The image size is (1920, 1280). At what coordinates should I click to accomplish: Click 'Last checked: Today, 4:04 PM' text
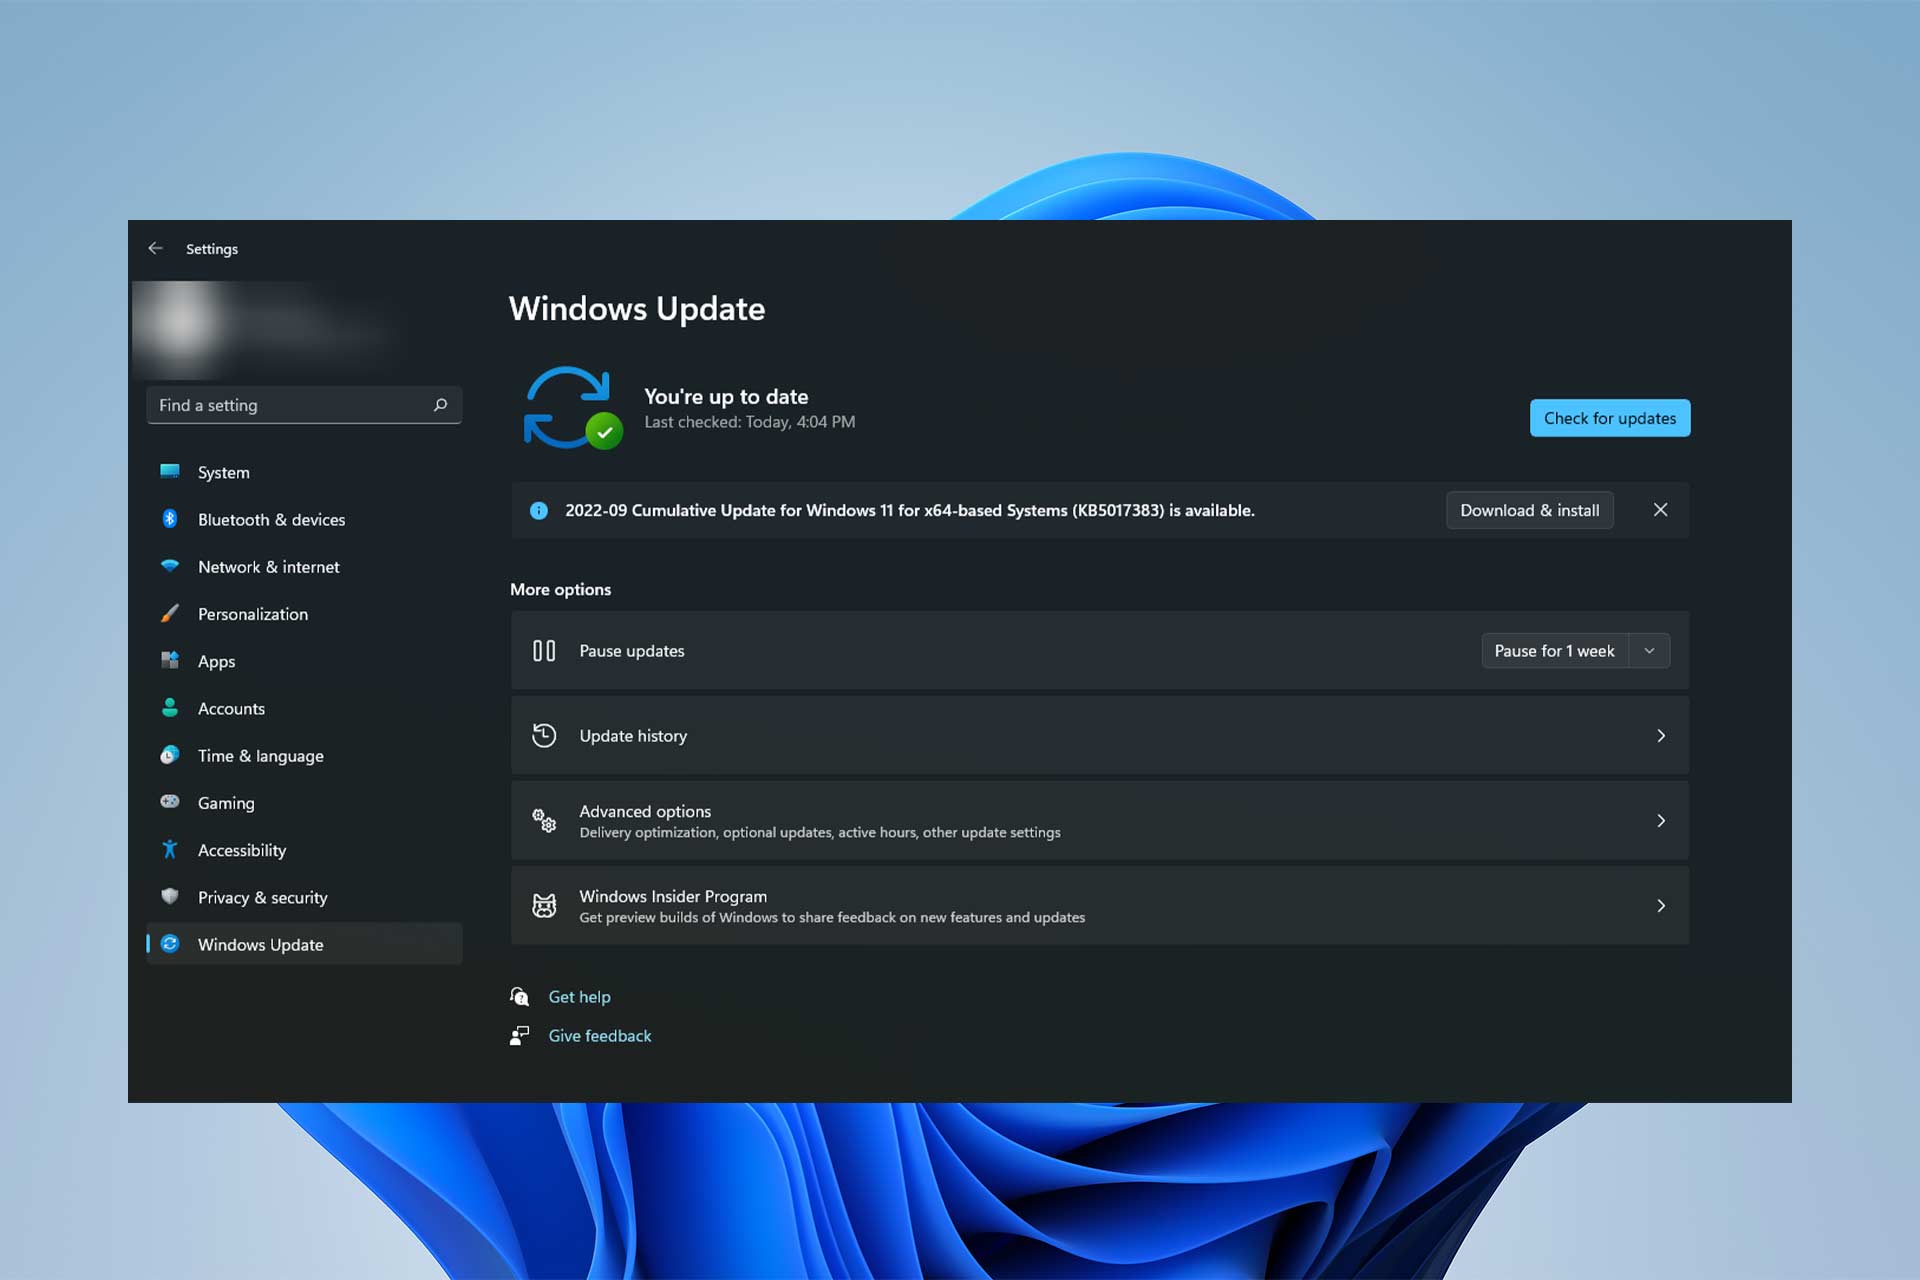click(750, 422)
